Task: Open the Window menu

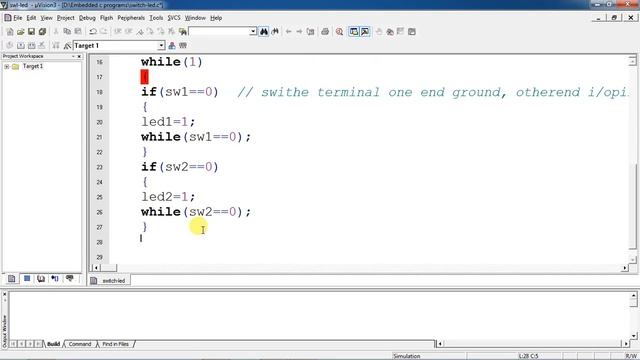Action: (x=195, y=18)
